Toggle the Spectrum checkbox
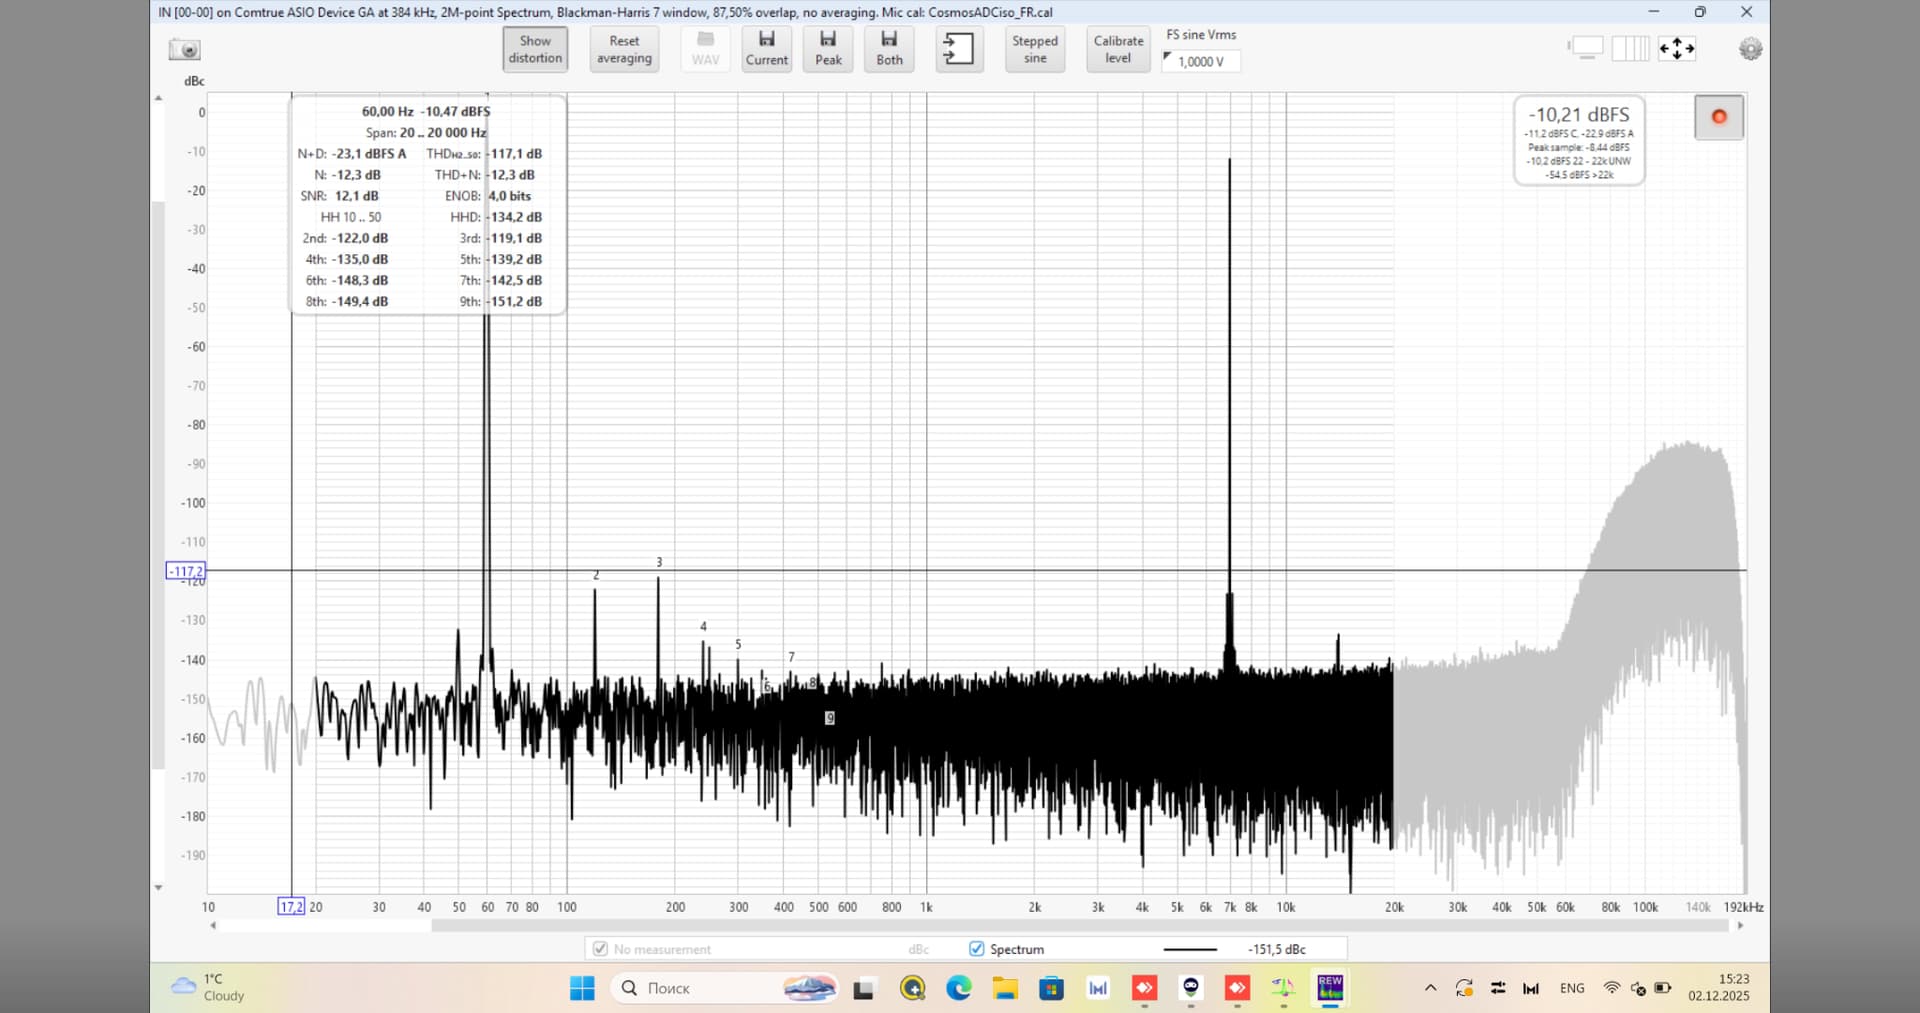The height and width of the screenshot is (1013, 1920). (x=977, y=949)
